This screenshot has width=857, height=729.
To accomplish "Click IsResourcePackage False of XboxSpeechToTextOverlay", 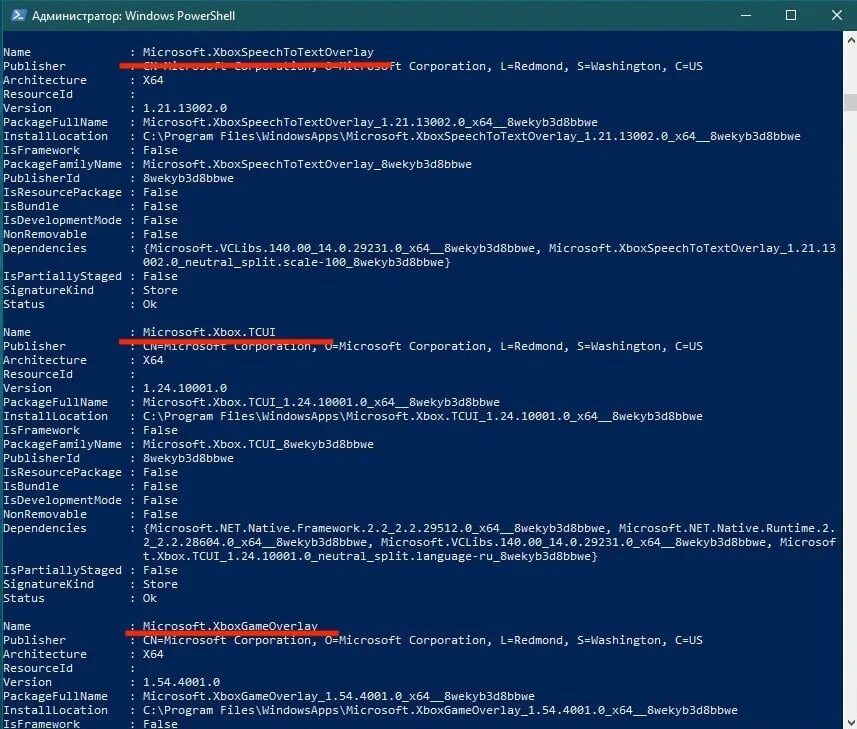I will (x=160, y=192).
